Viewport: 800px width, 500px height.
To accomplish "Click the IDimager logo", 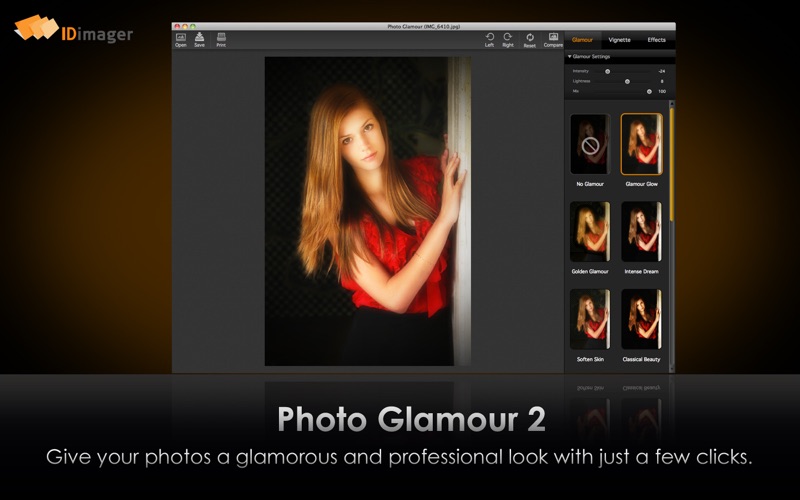I will pos(73,30).
